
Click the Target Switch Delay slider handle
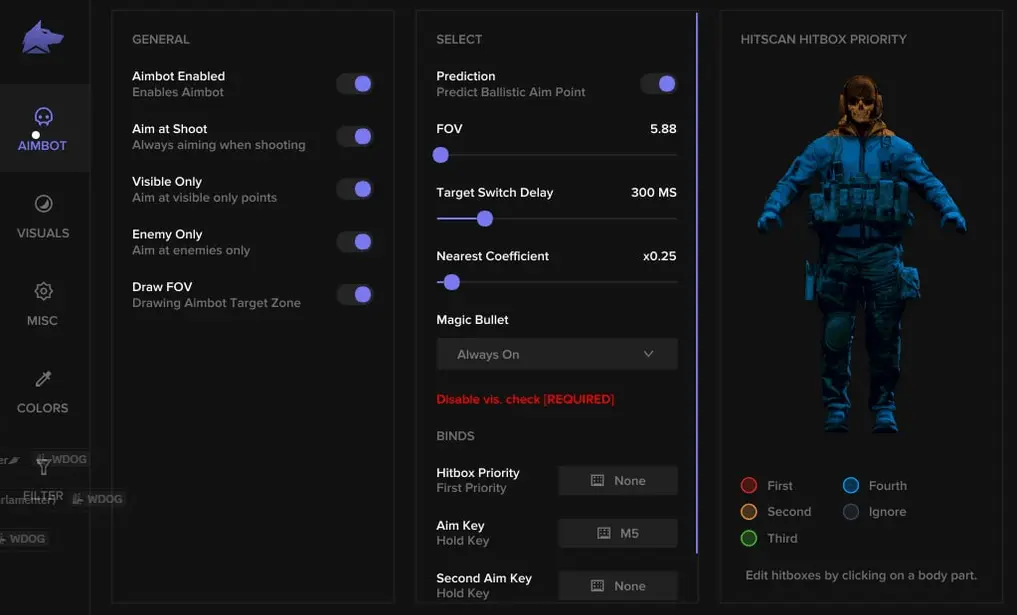[485, 219]
